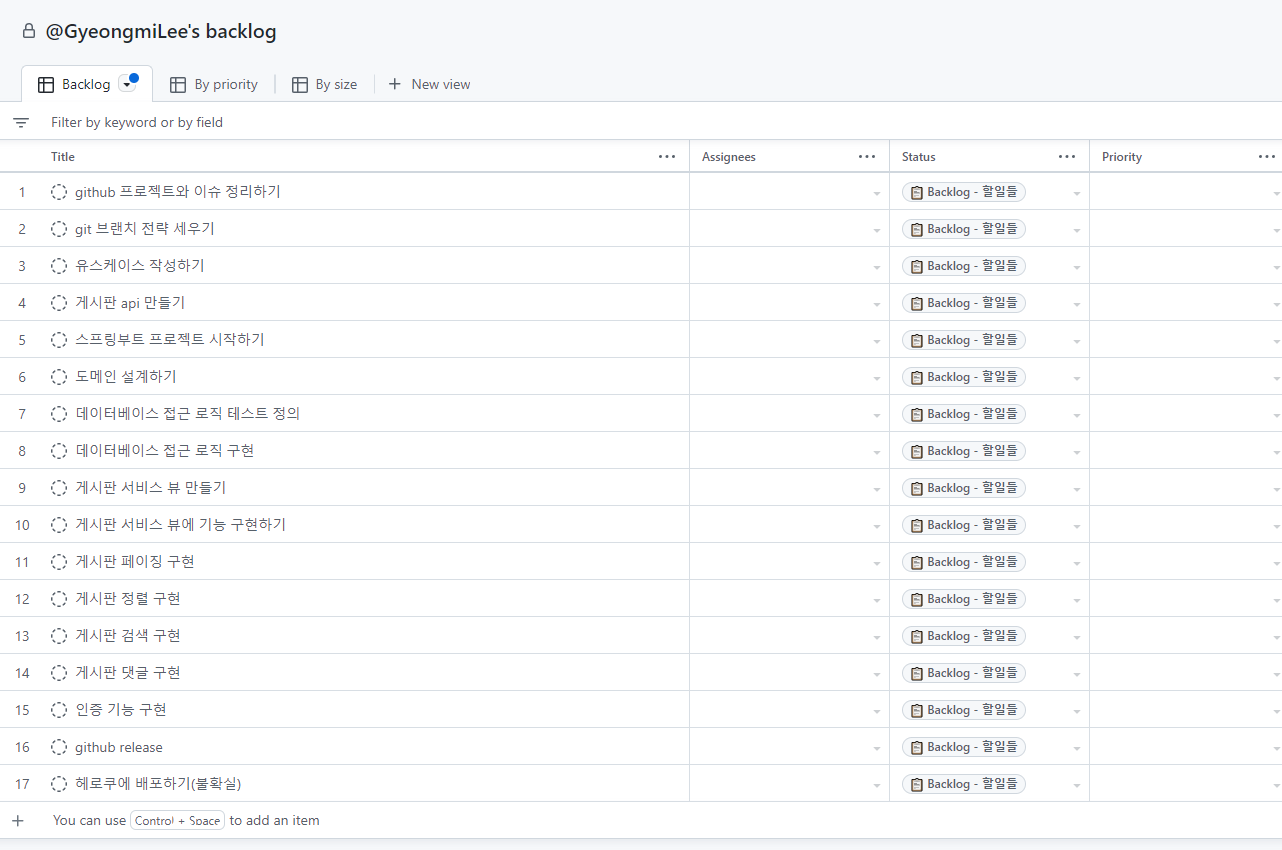Click the draft icon for "데이터베이스 접근 로직 테스트 정의"
Screen dimensions: 1282x850
[x=59, y=414]
